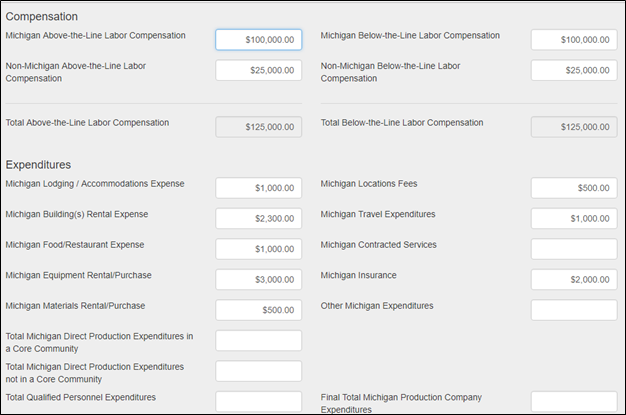Click the Michigan Food/Restaurant Expense input
This screenshot has height=415, width=626.
[258, 249]
